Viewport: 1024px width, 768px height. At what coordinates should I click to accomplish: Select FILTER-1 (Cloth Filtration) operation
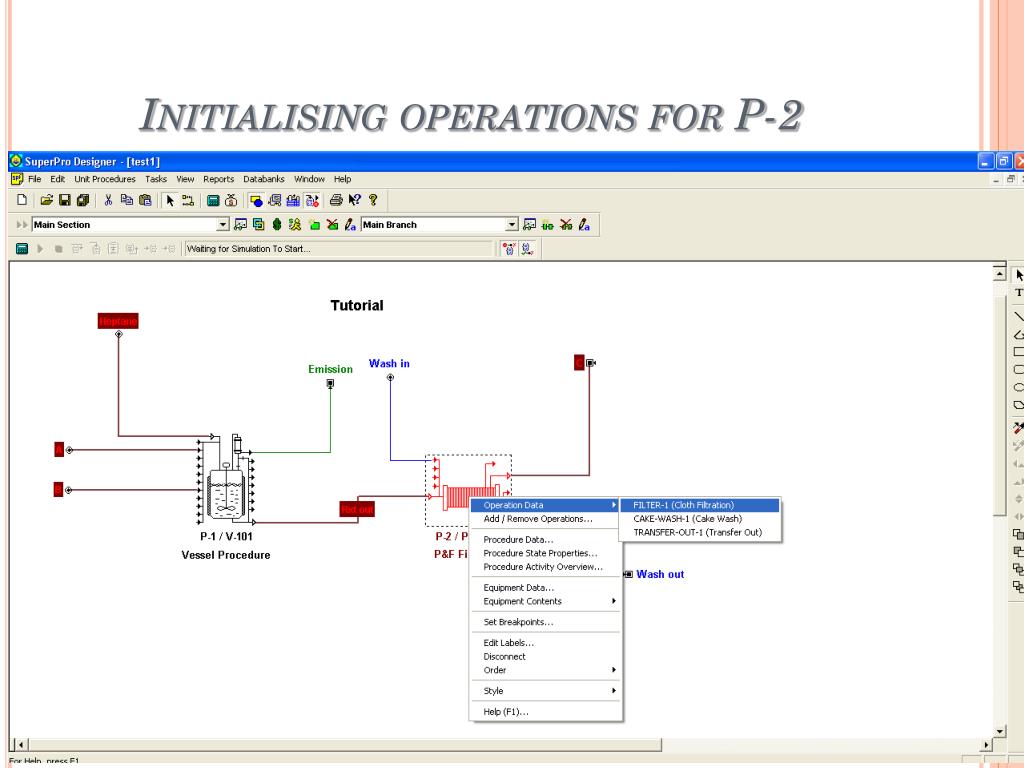[x=699, y=505]
